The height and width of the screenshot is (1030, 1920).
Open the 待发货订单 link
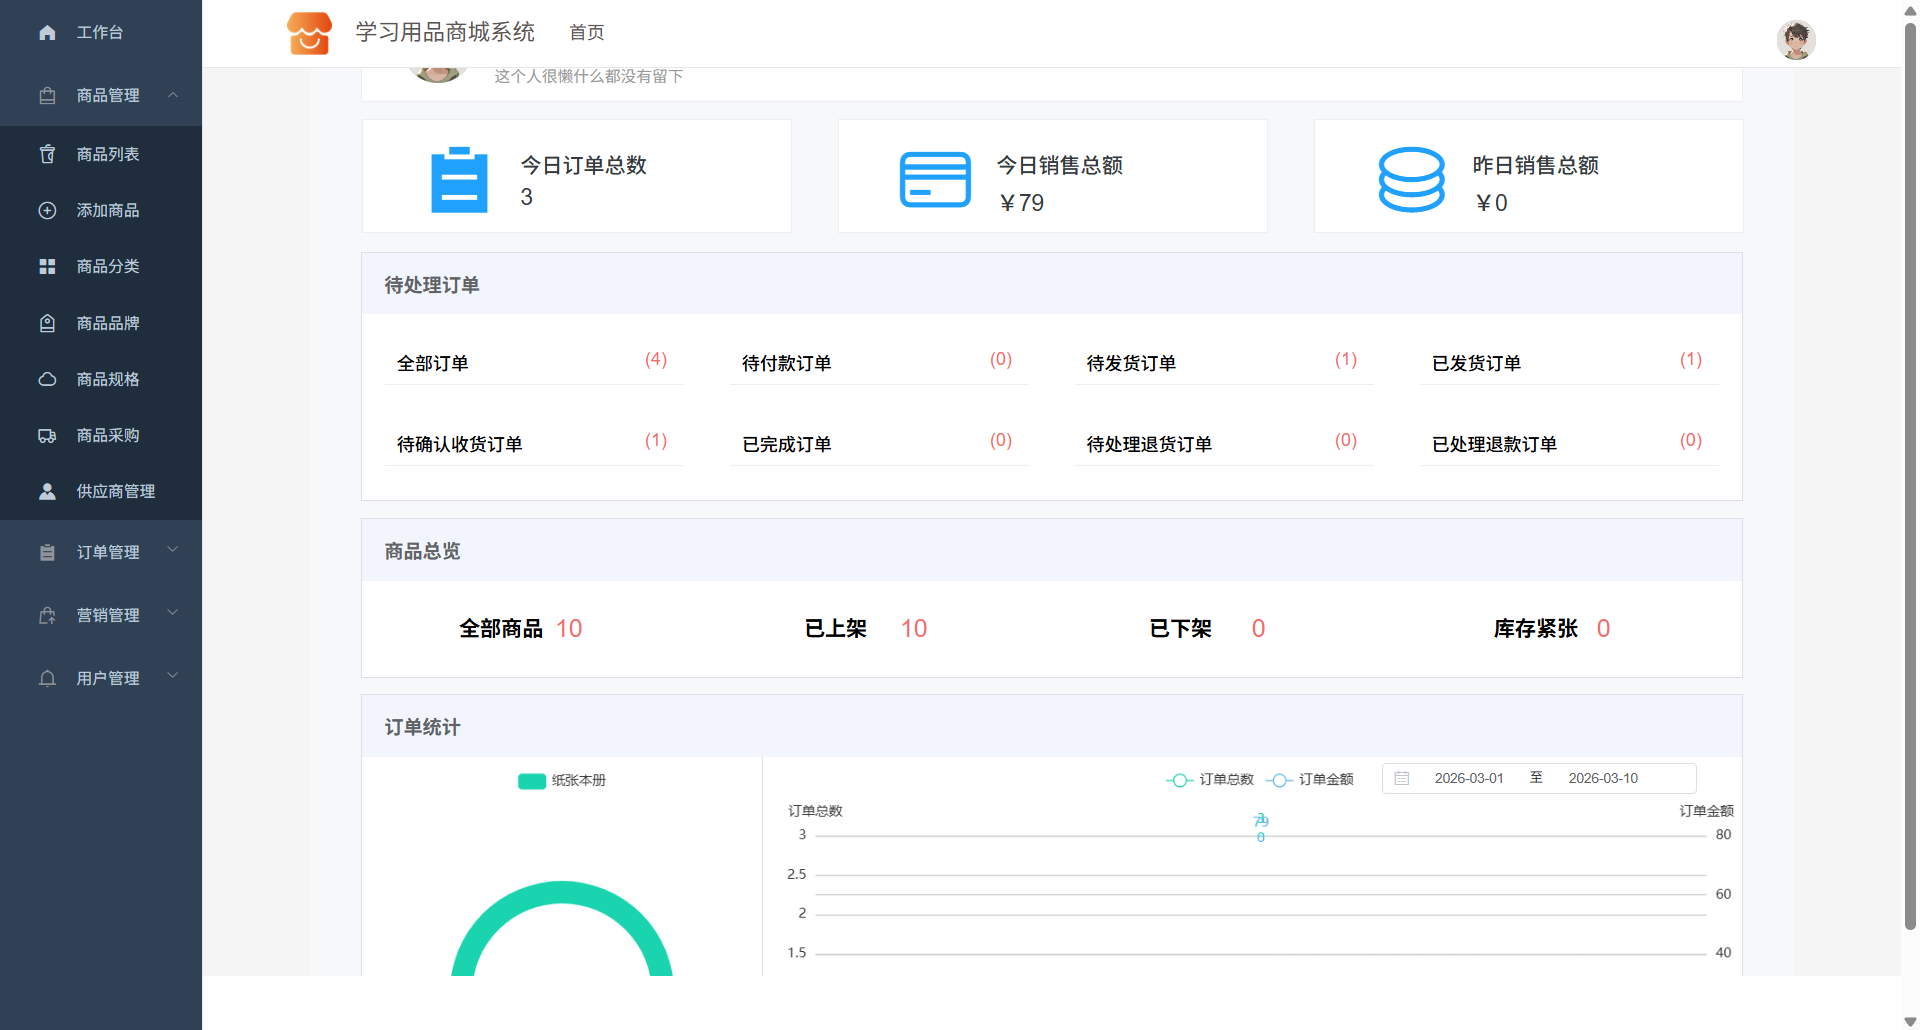(x=1131, y=363)
